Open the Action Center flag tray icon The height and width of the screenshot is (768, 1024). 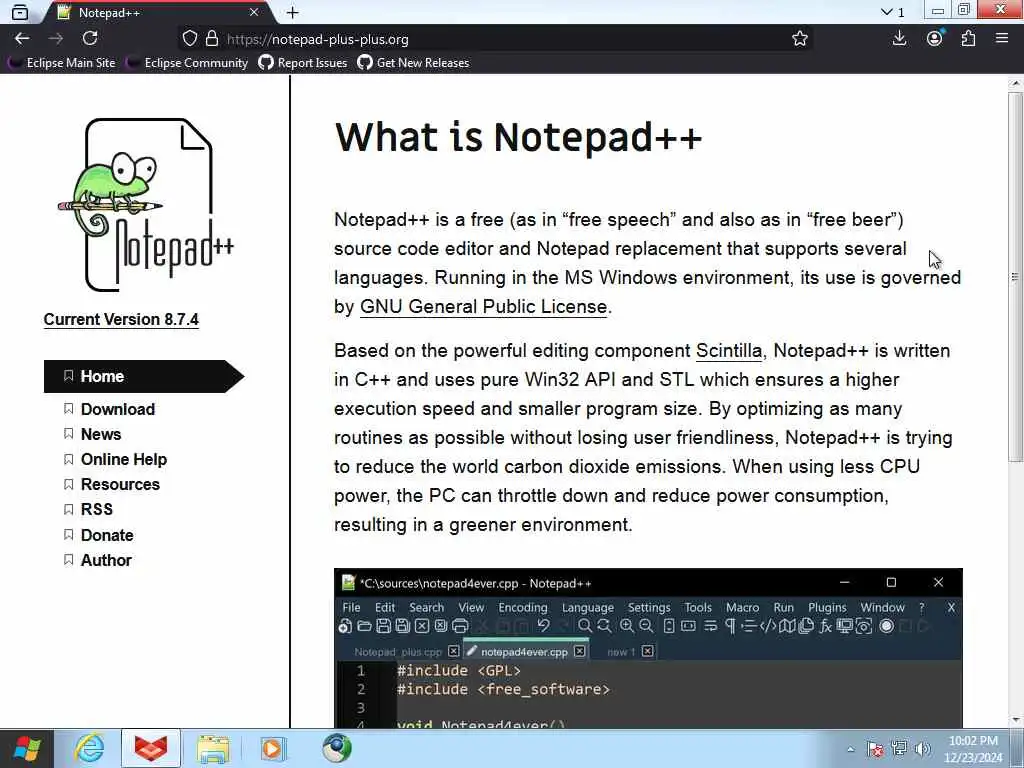click(x=874, y=749)
